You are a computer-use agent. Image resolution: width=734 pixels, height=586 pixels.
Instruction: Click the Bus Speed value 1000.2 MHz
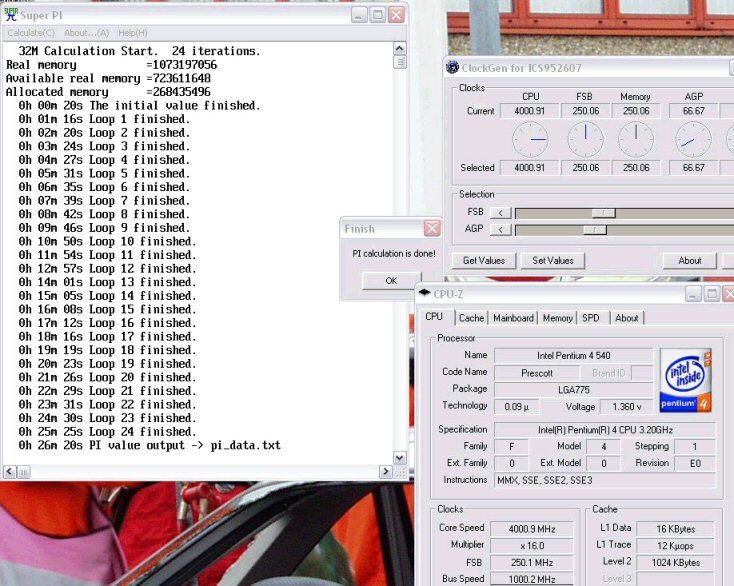tap(532, 579)
